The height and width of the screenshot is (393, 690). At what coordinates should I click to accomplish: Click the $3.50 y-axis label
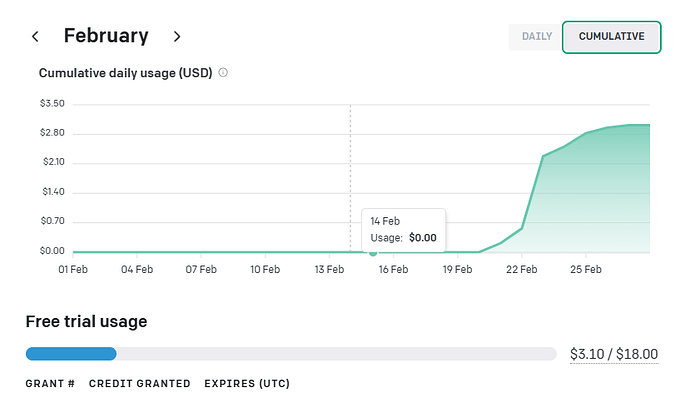click(x=52, y=103)
